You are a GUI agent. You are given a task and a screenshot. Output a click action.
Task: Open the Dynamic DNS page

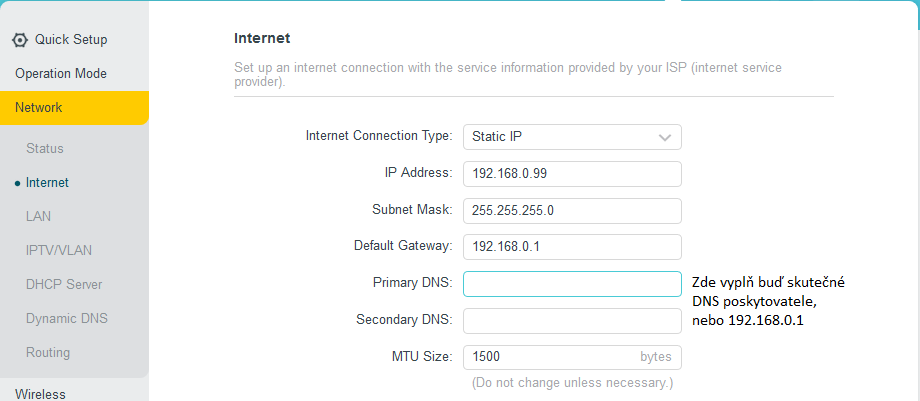(x=67, y=319)
